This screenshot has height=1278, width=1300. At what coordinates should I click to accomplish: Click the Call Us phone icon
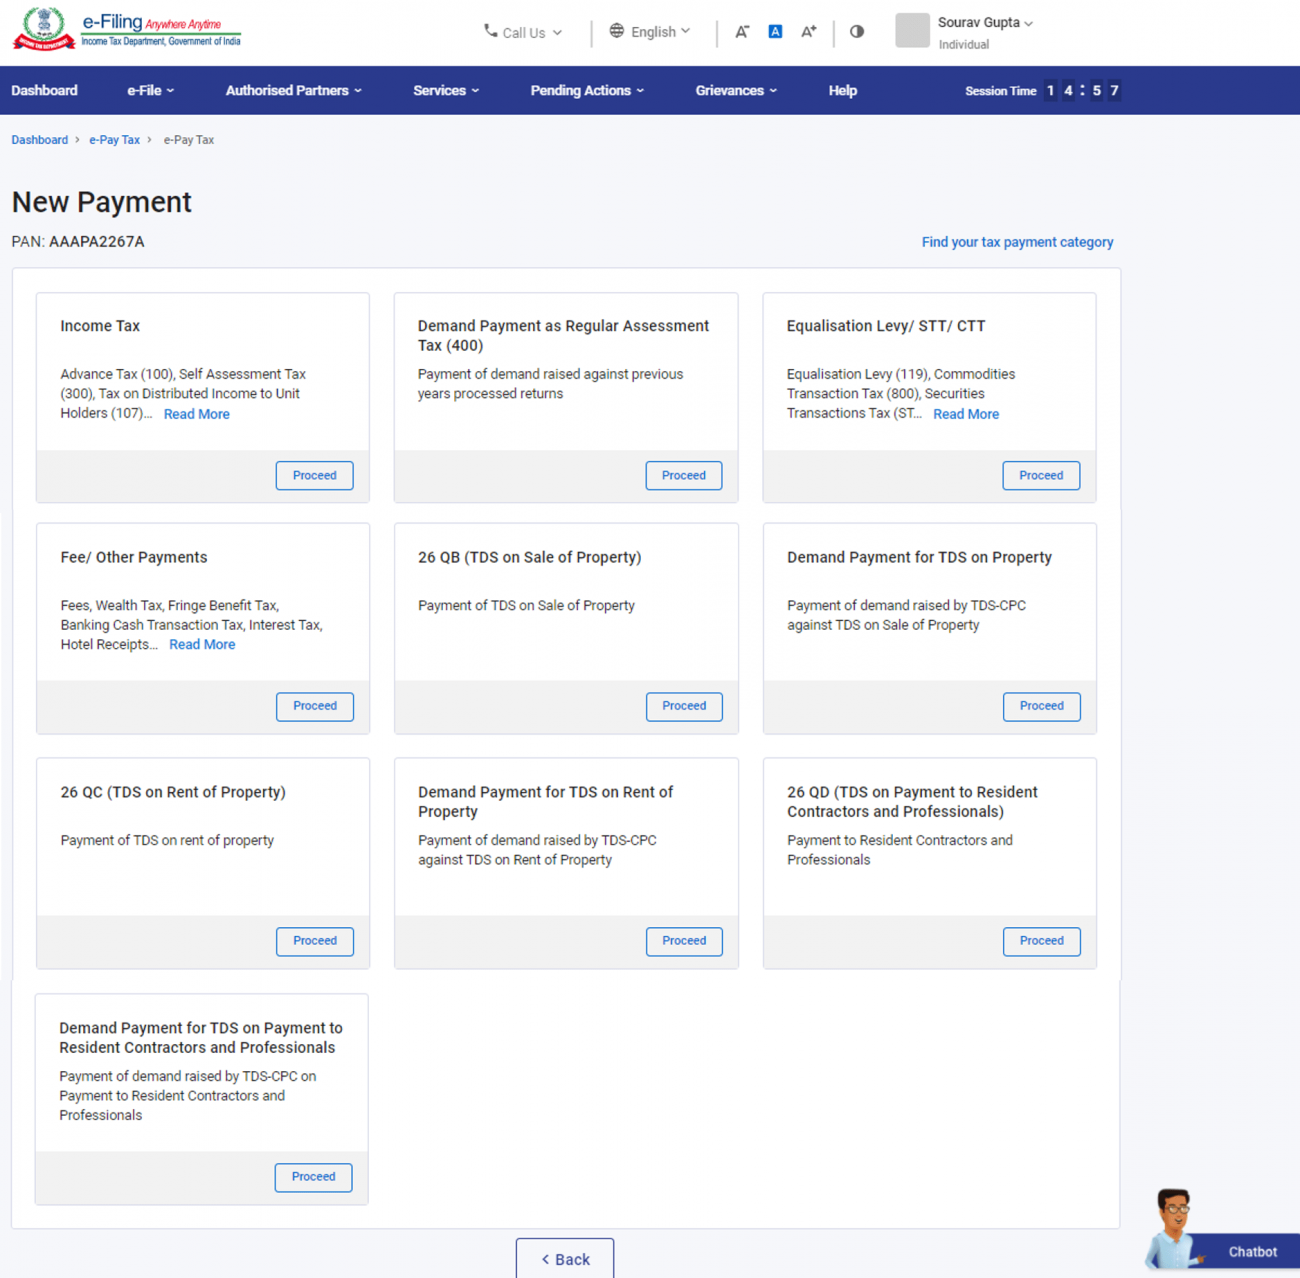pyautogui.click(x=489, y=31)
